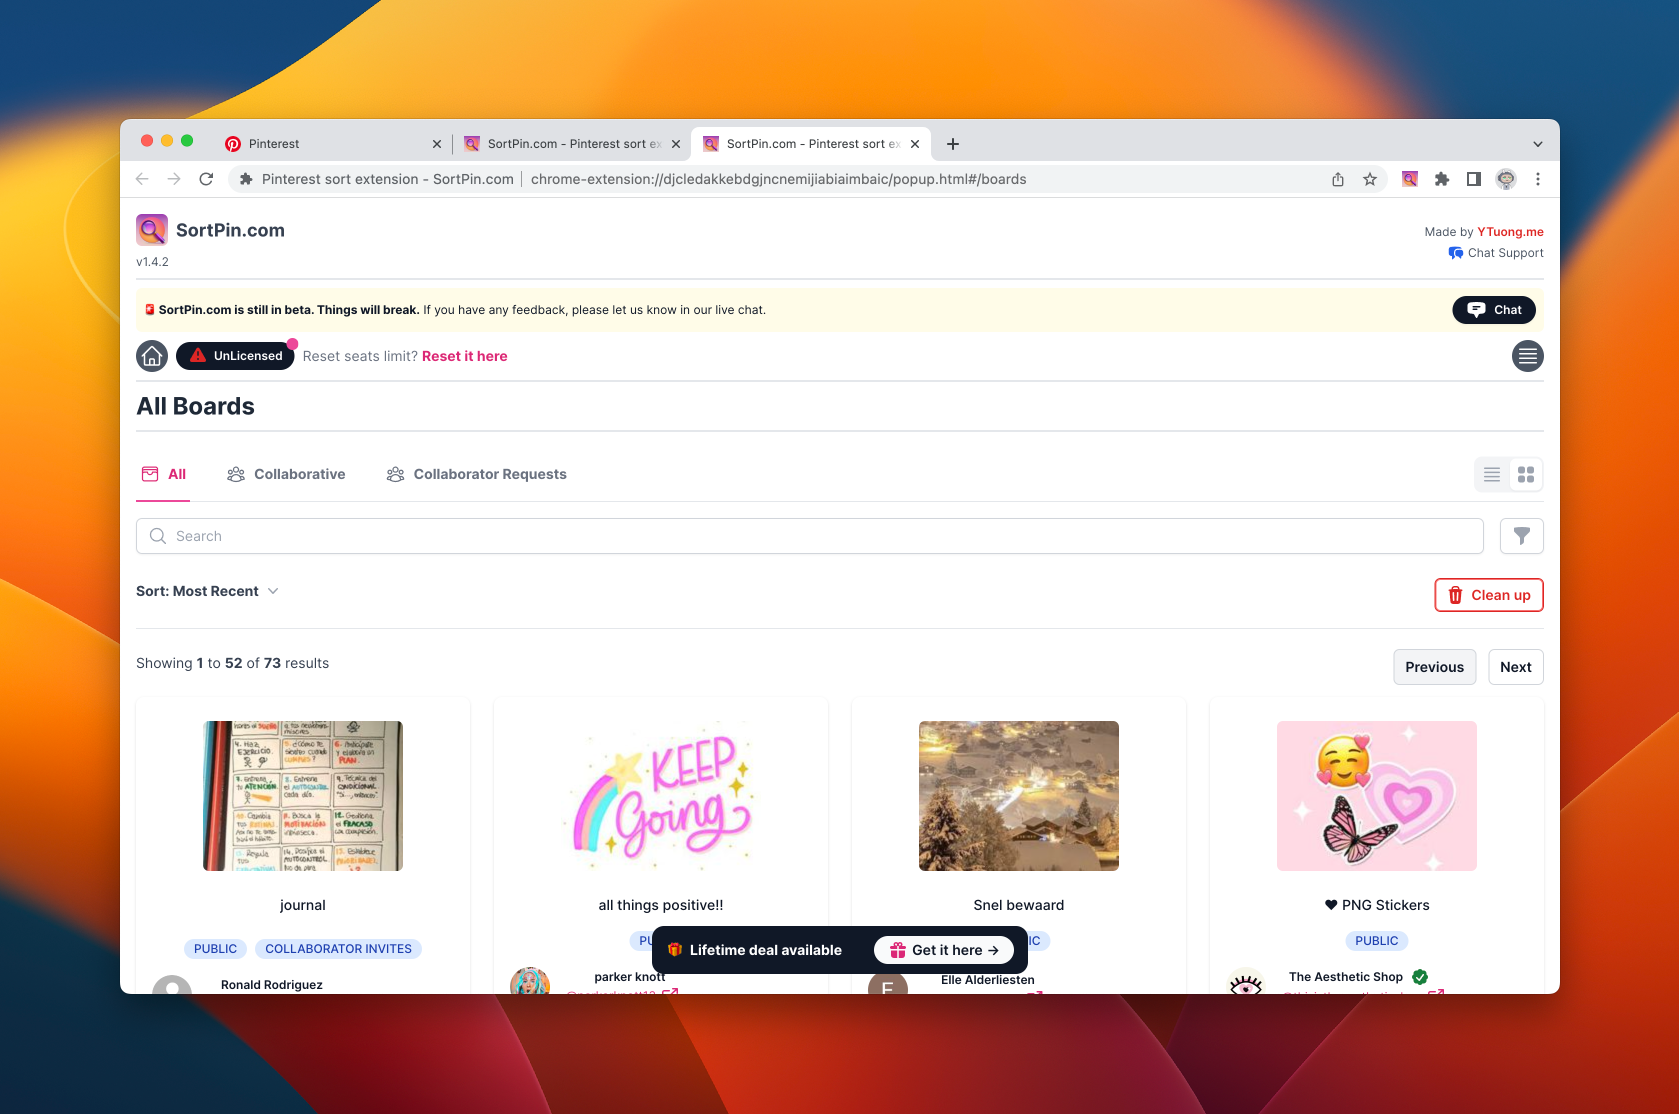Open the Sort: Most Recent dropdown
1679x1114 pixels.
click(207, 591)
